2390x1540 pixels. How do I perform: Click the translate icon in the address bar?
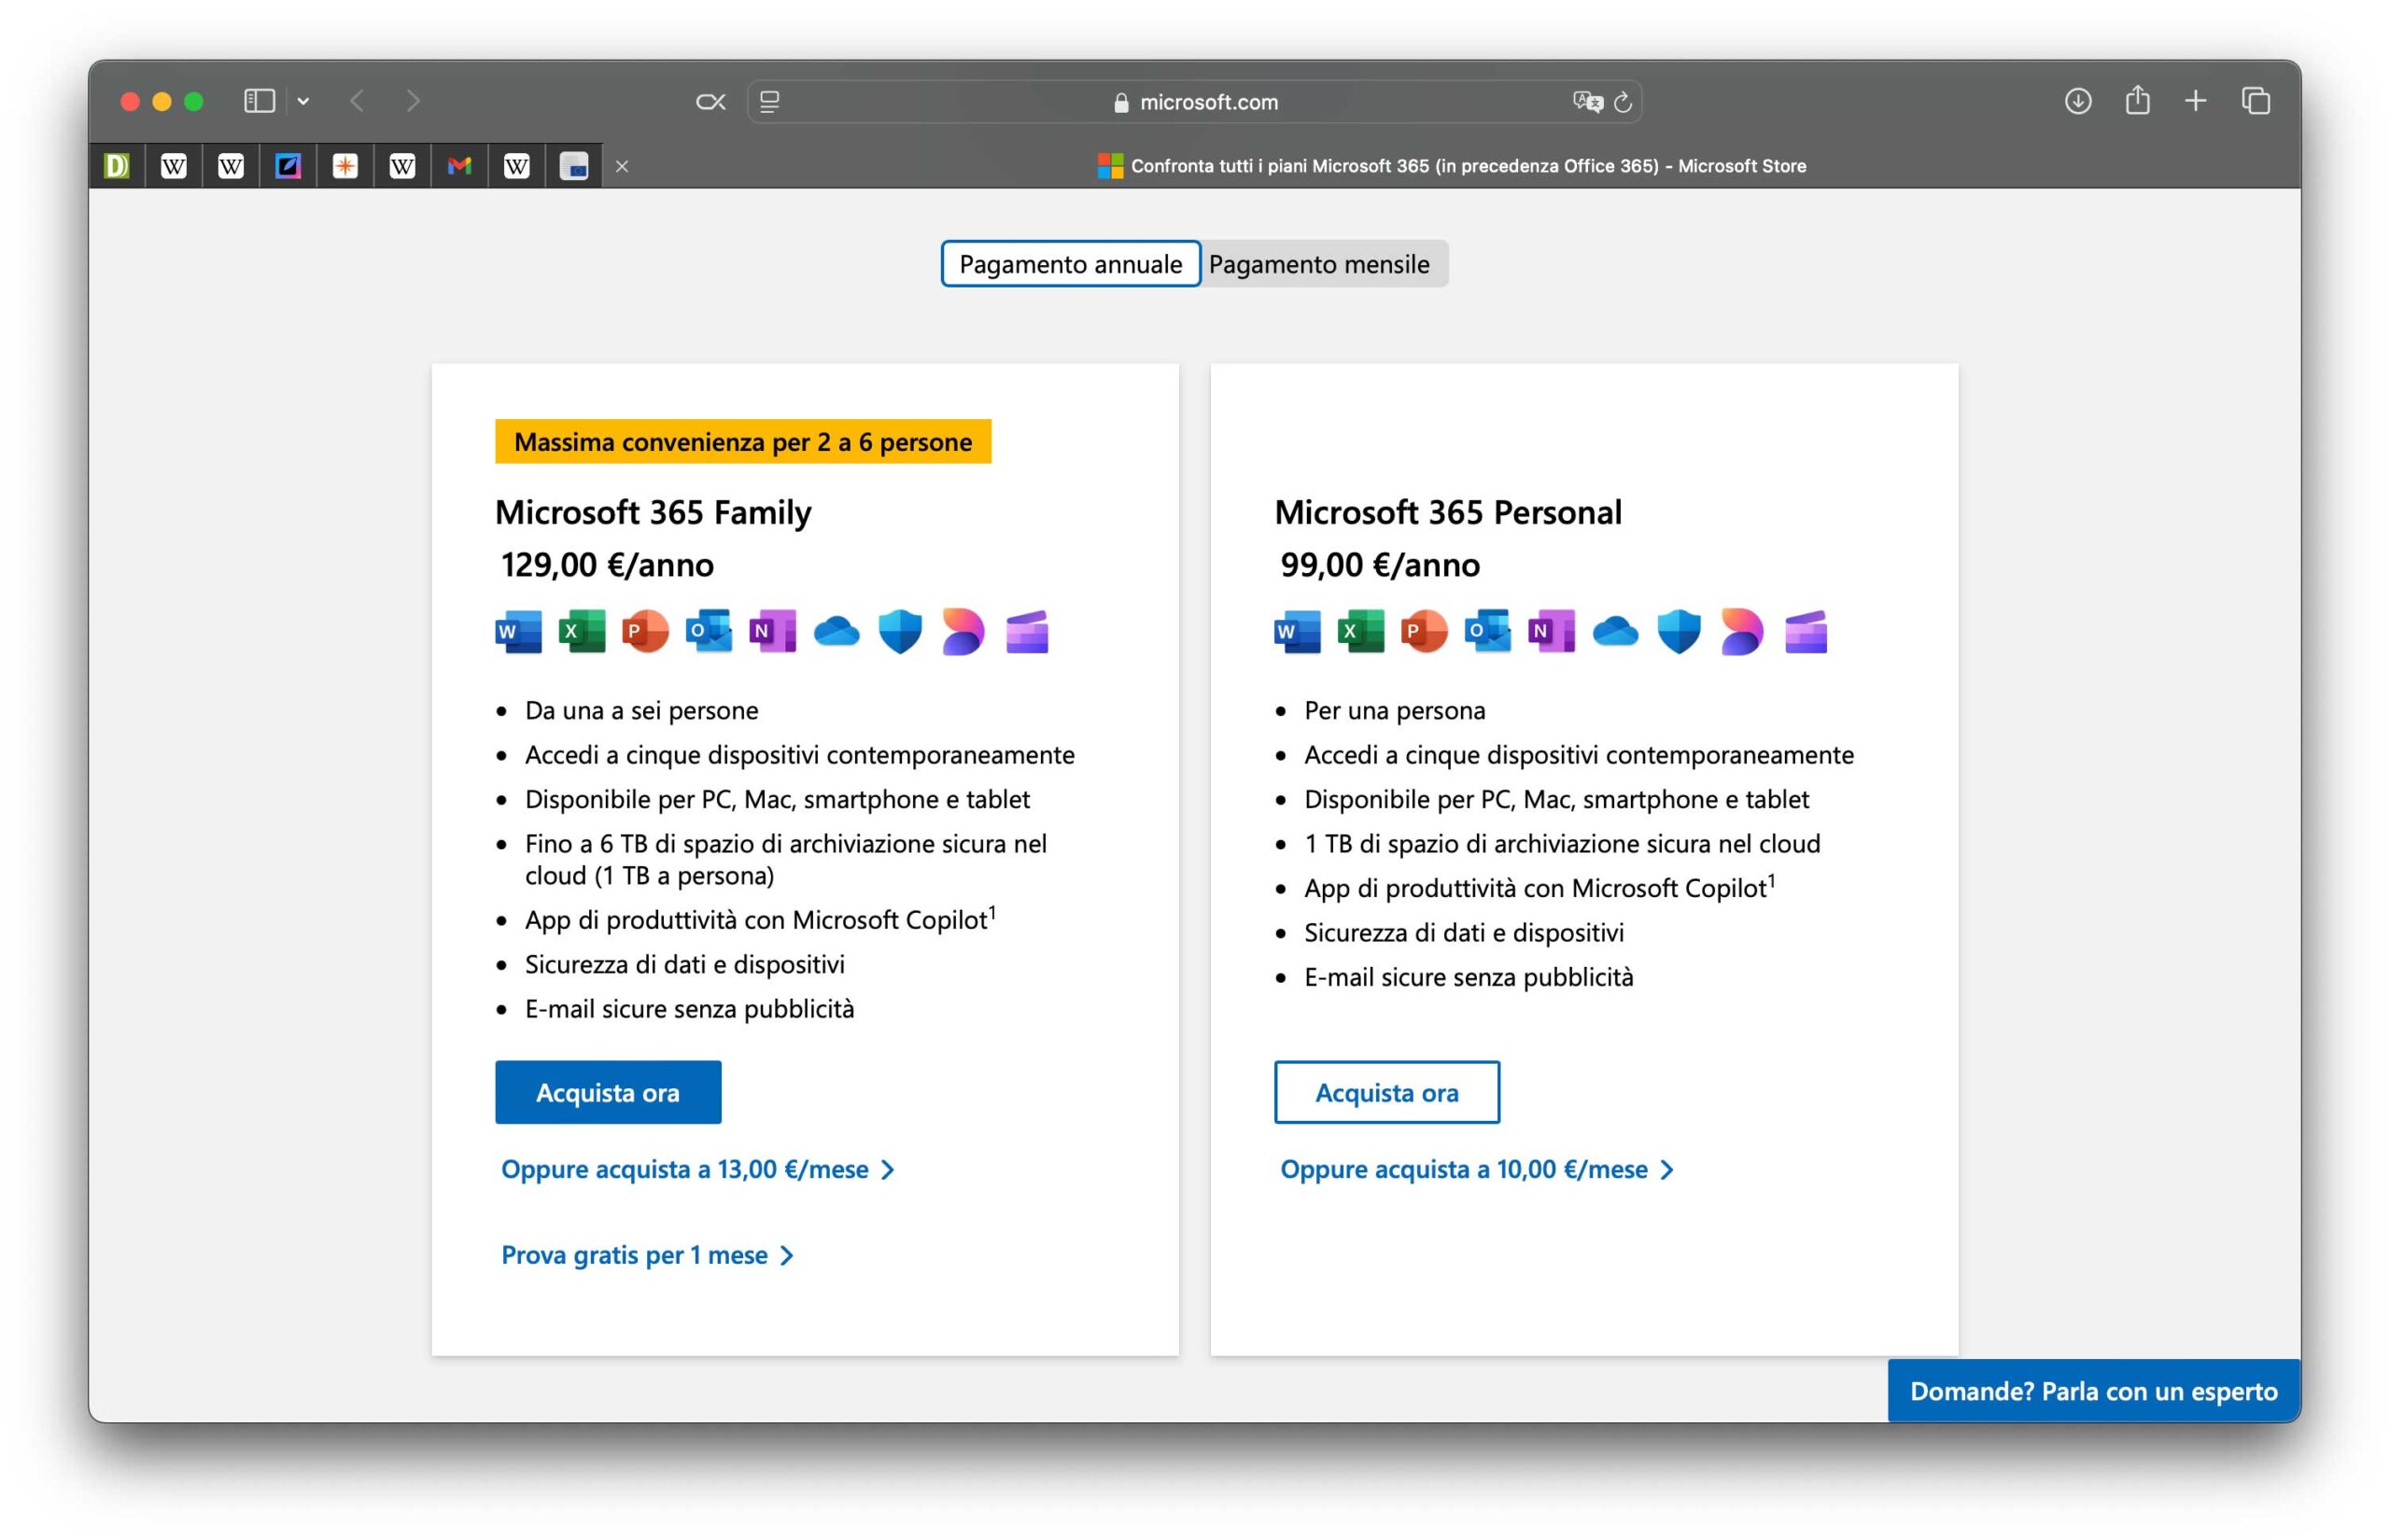coord(1586,102)
